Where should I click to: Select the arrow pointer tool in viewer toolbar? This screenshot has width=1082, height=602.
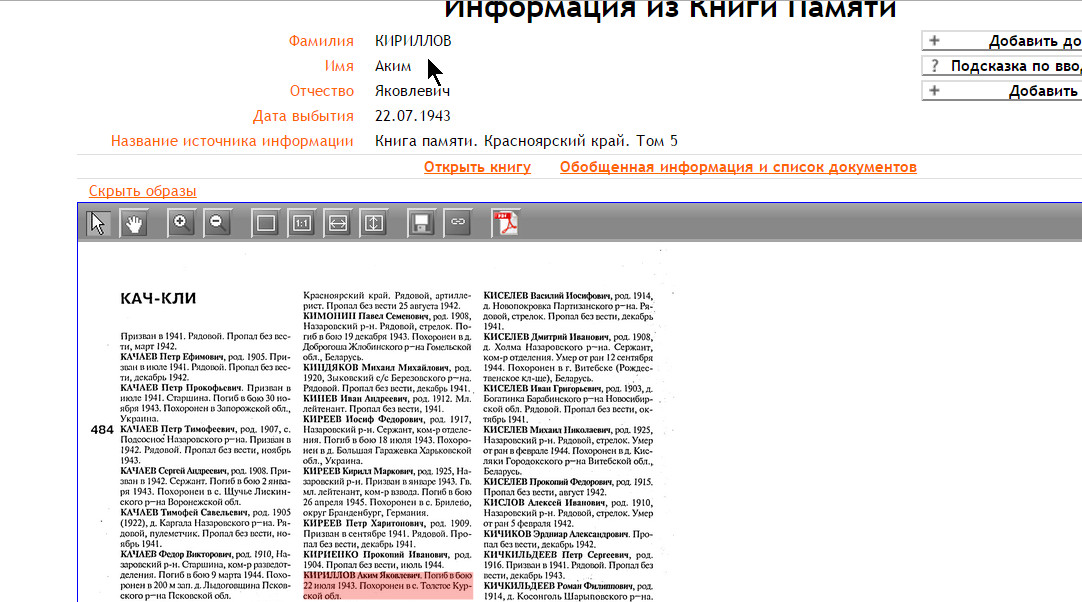coord(98,223)
